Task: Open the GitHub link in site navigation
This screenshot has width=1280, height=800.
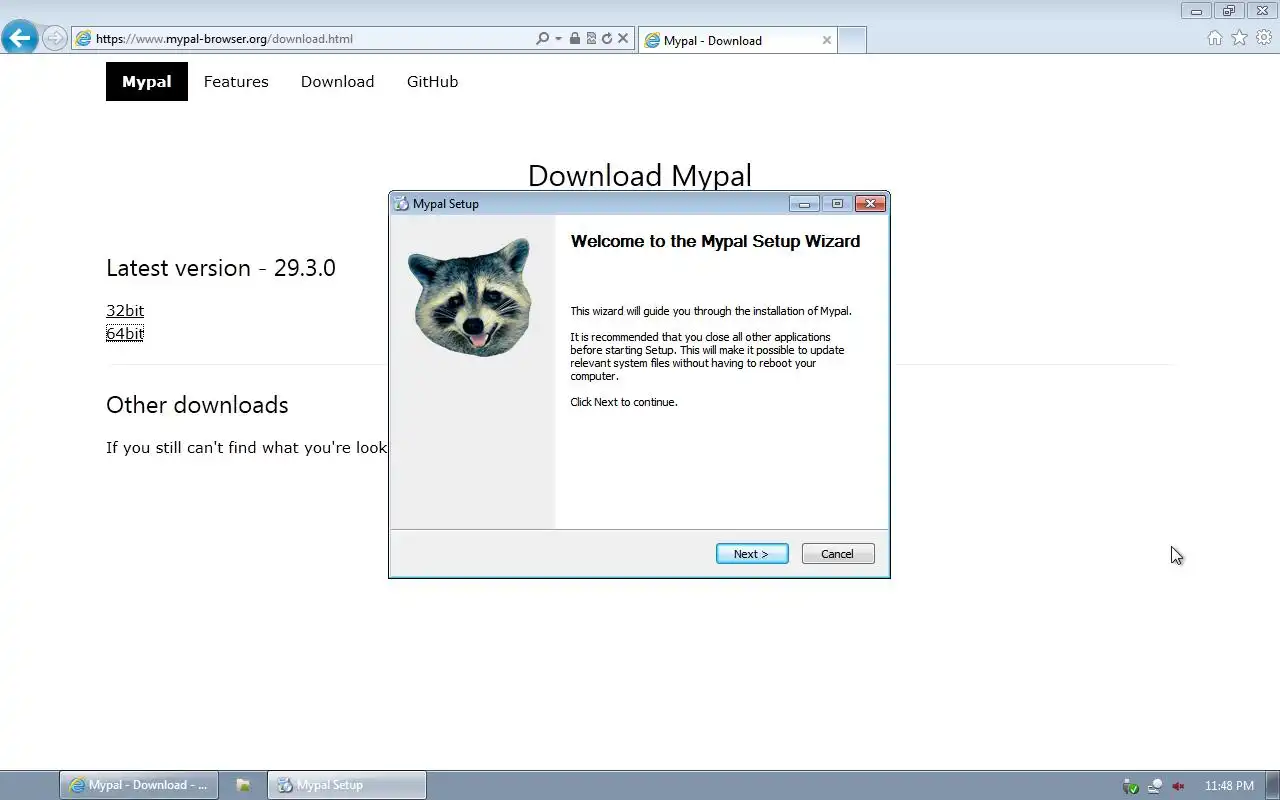Action: click(432, 82)
